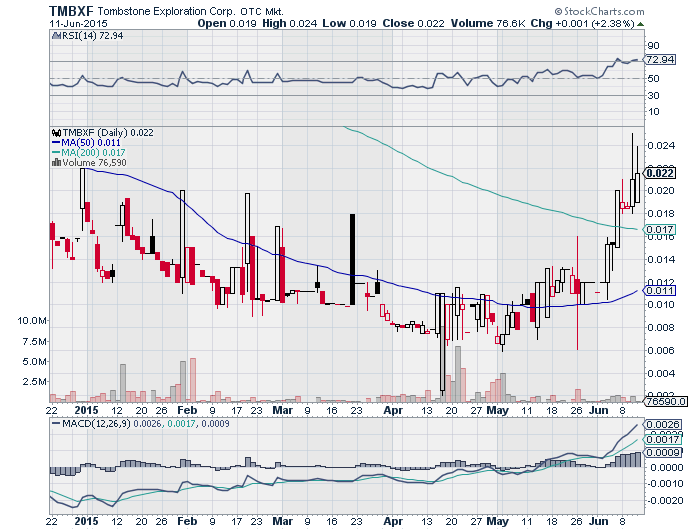Click the 0.011 MA(50) value tag
The image size is (700, 530).
(x=660, y=291)
